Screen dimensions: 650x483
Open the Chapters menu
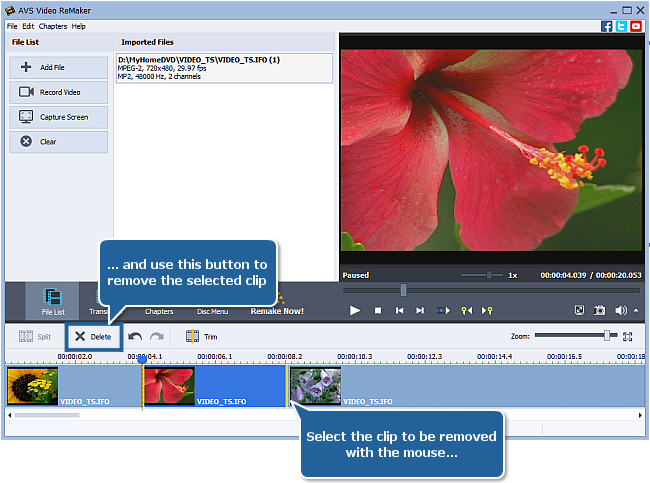coord(53,26)
